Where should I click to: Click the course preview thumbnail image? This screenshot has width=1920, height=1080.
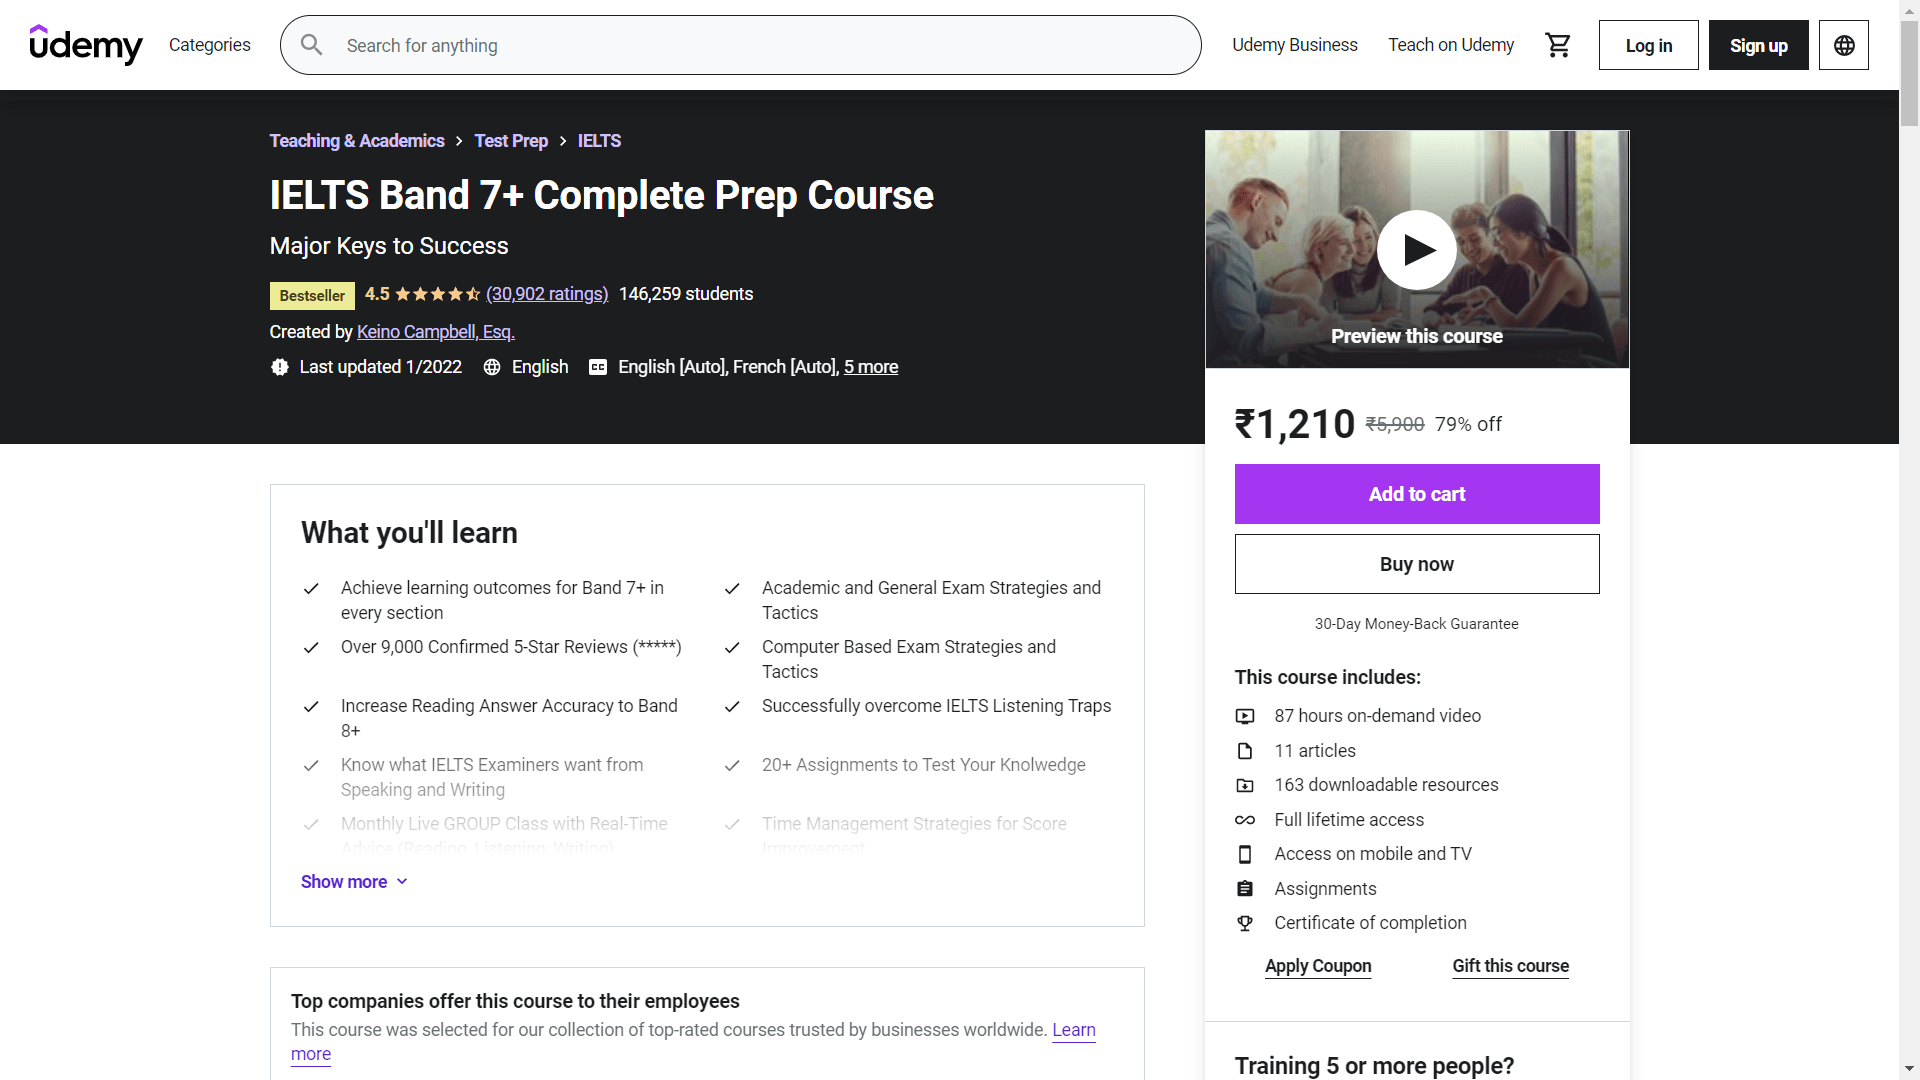(1417, 249)
